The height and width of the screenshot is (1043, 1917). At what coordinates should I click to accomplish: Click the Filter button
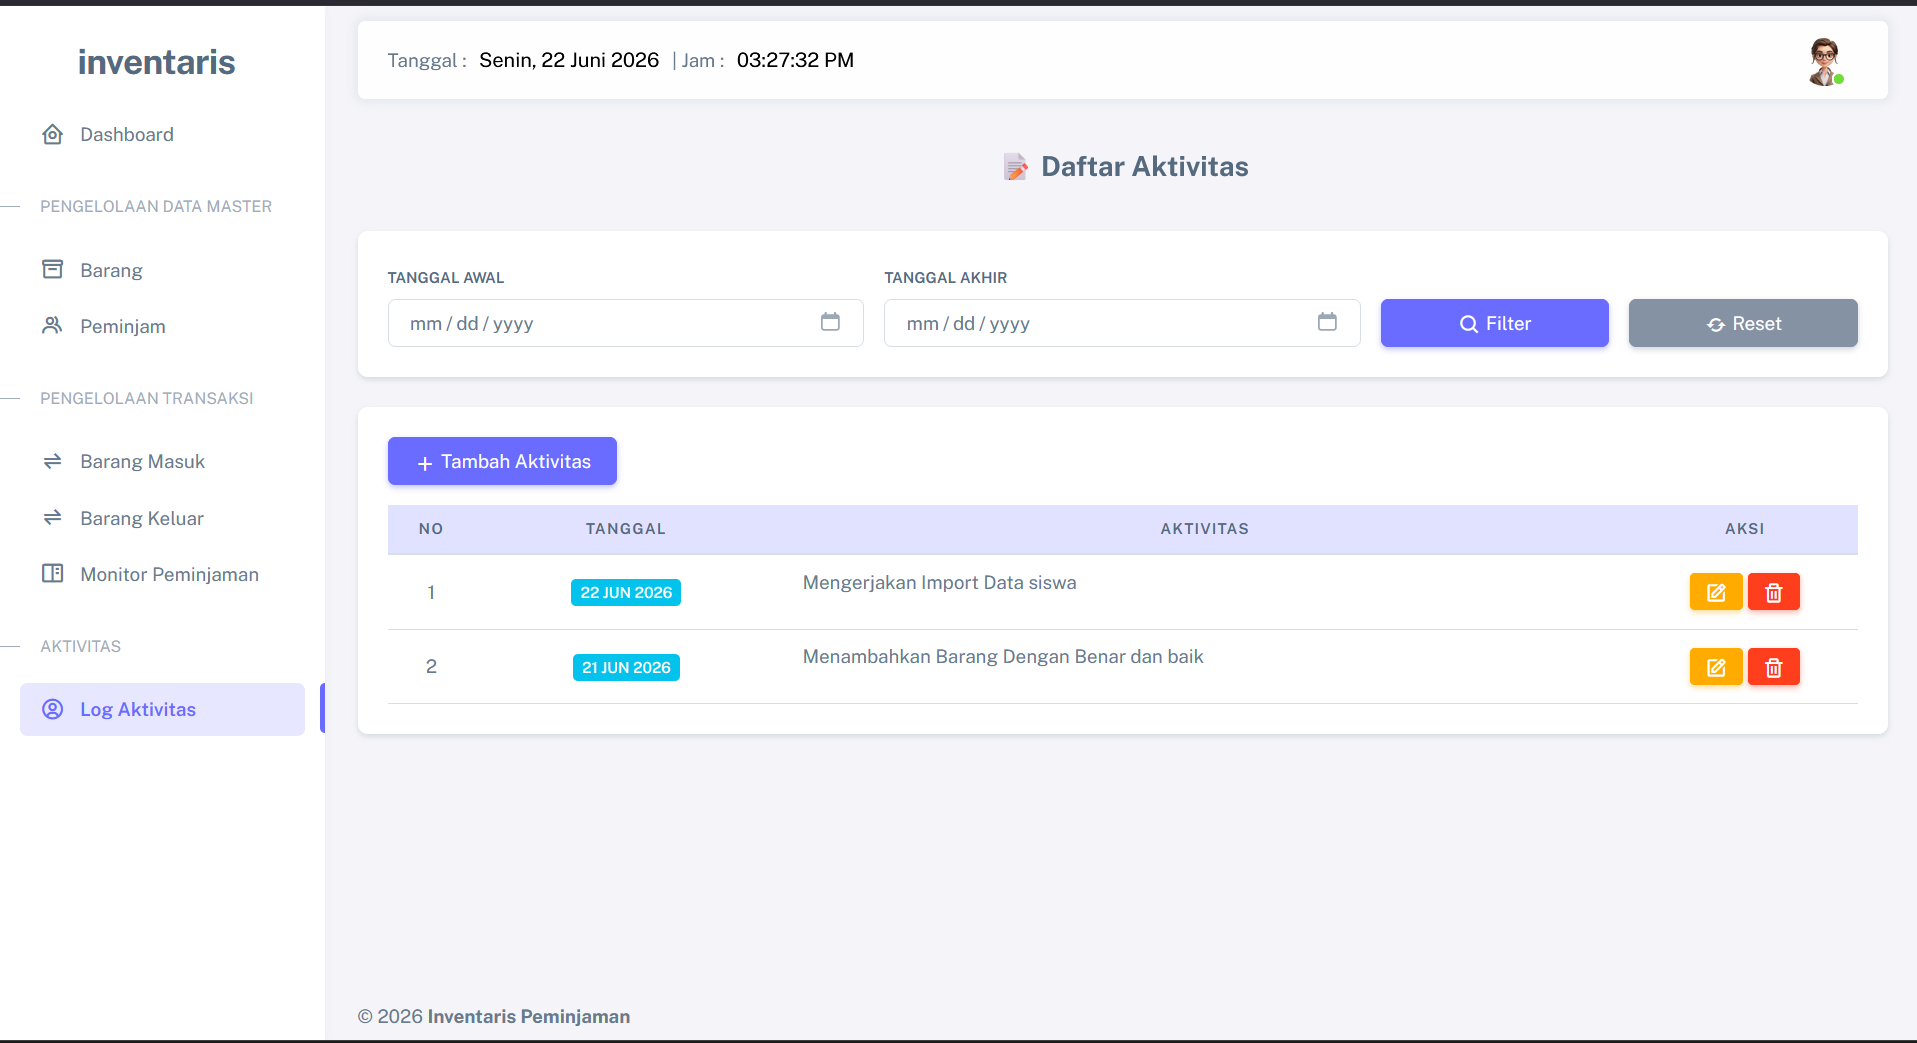click(1495, 323)
